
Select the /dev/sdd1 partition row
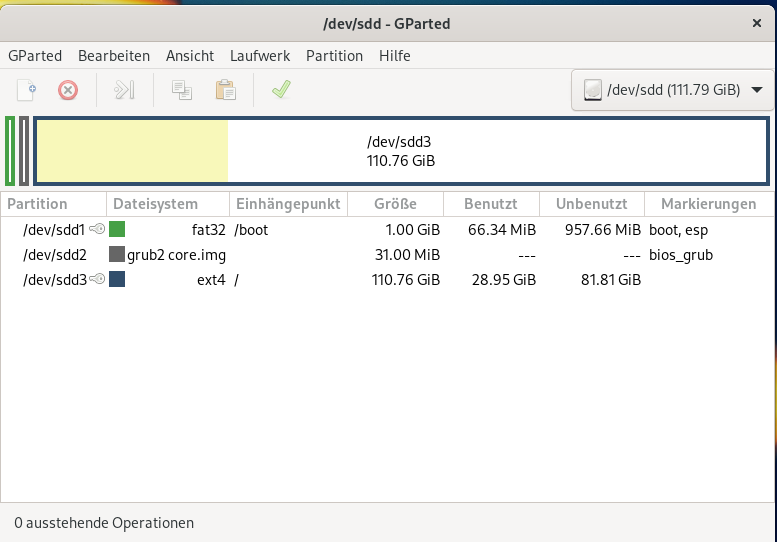click(x=387, y=229)
